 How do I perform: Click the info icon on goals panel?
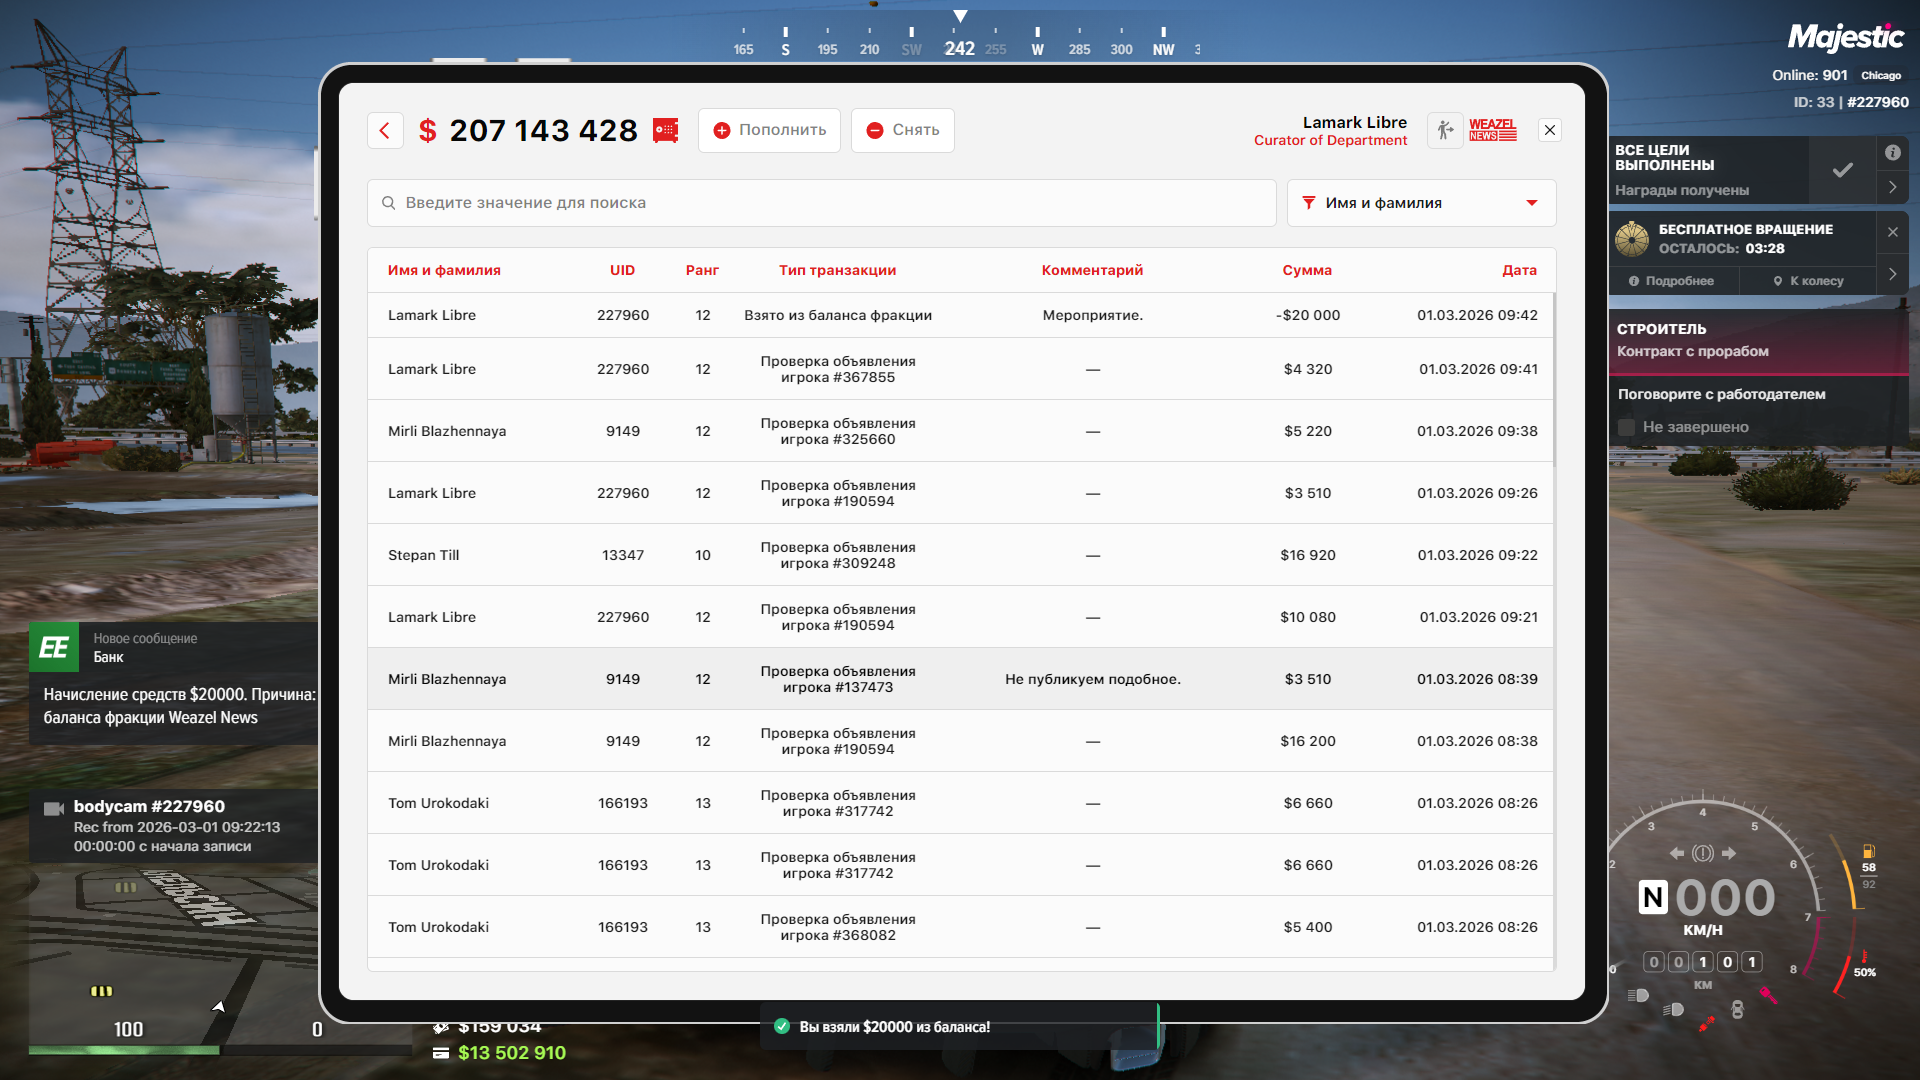[1892, 153]
